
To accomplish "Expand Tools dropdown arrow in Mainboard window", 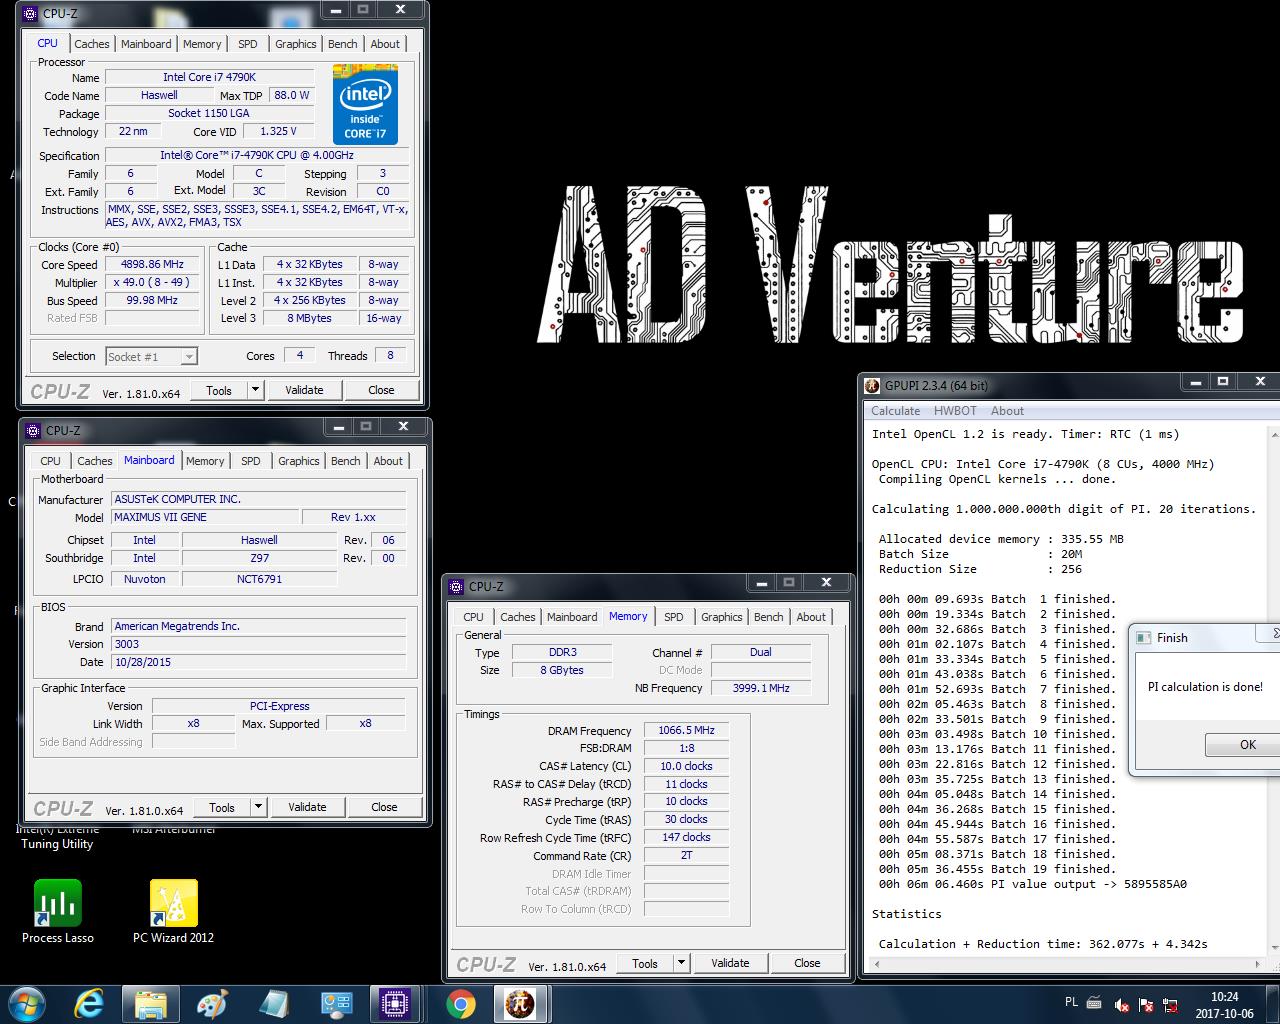I will tap(258, 807).
